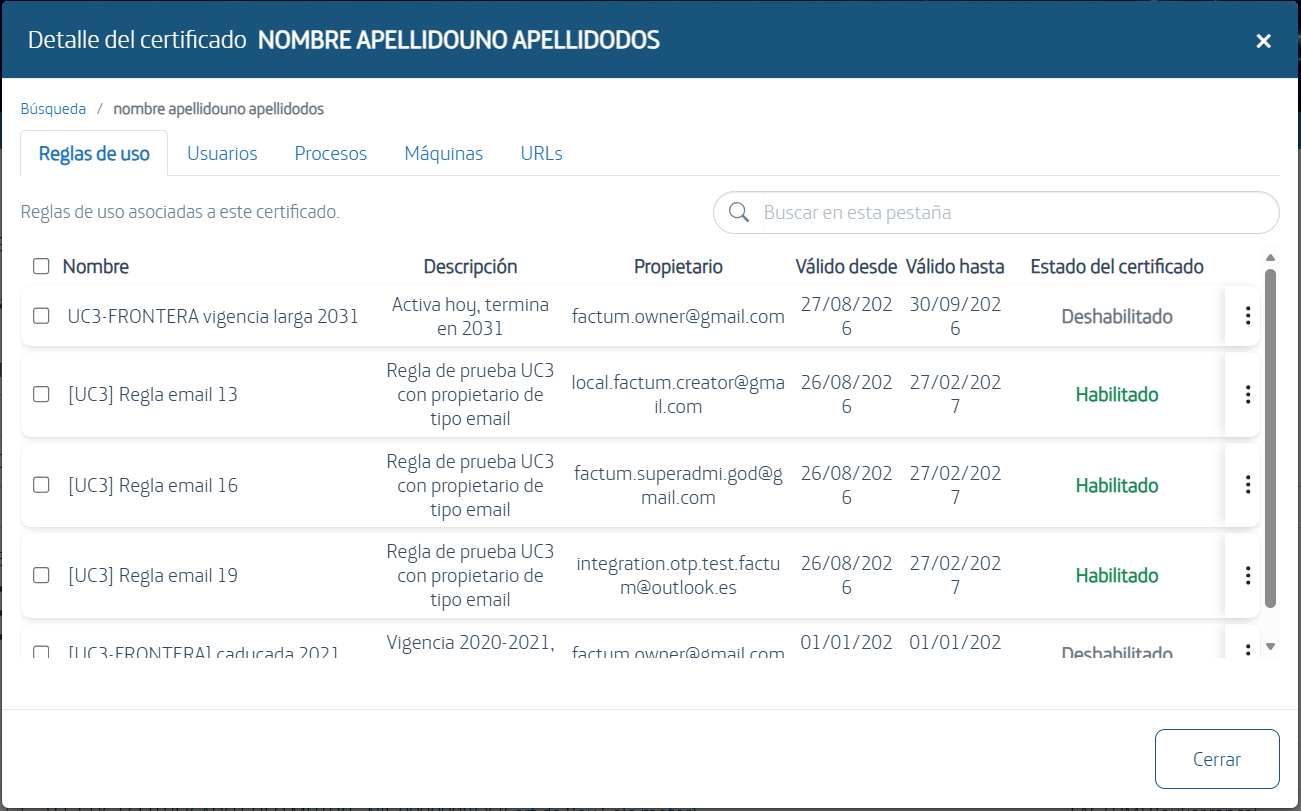Open three-dot menu for Regla email 13

(x=1247, y=394)
